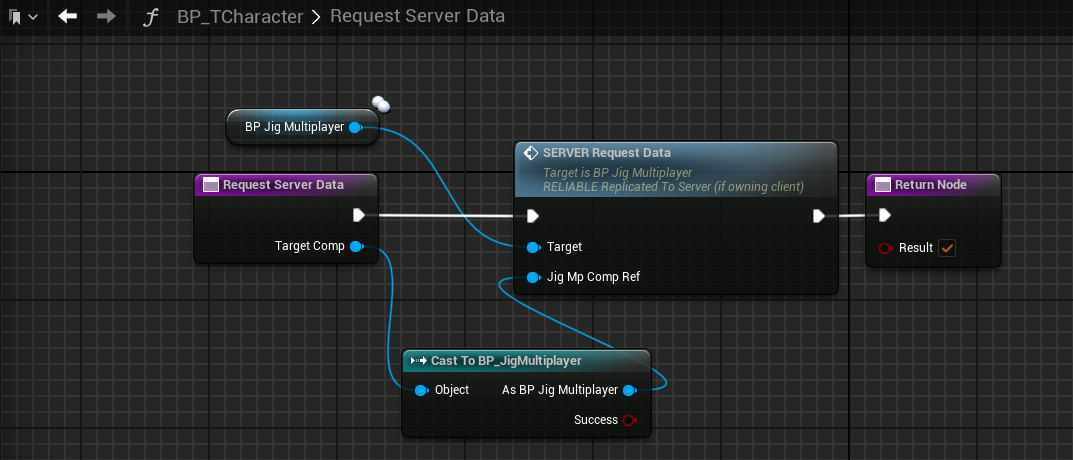
Task: Click the Target Comp output pin
Action: point(356,246)
